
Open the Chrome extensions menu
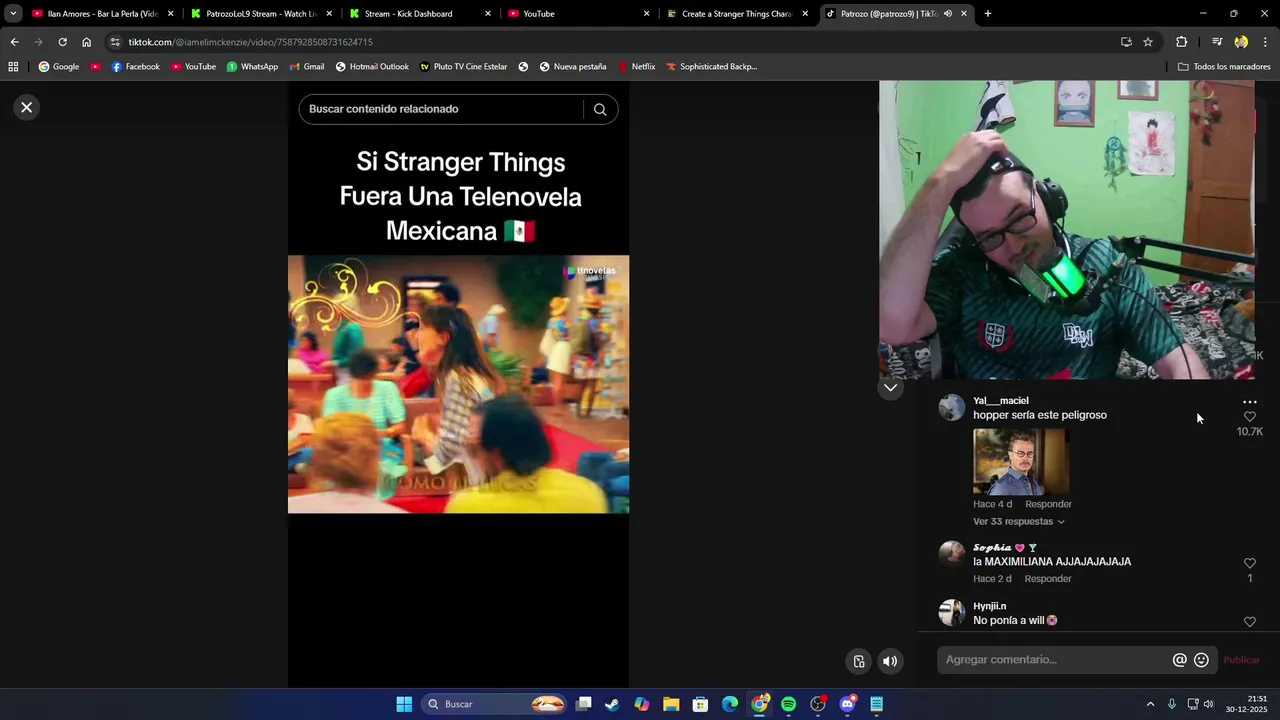coord(1181,42)
